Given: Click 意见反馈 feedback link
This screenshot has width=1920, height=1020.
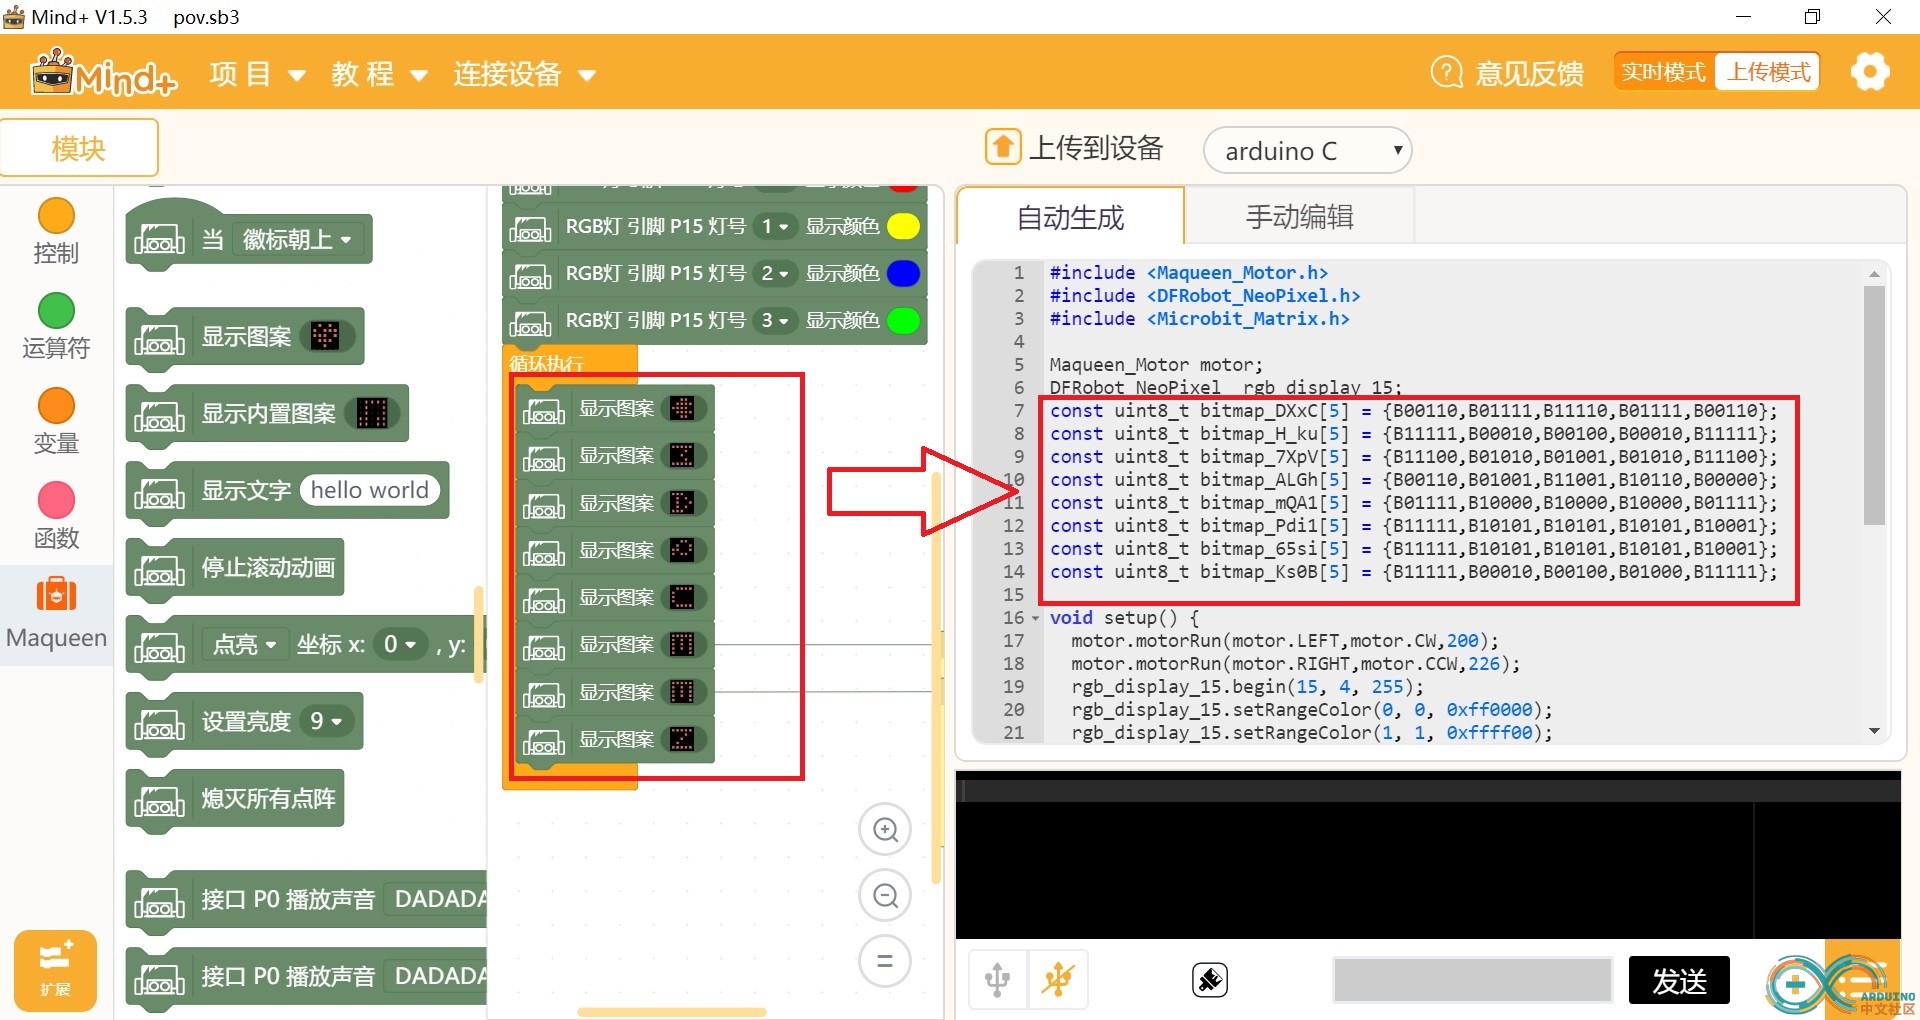Looking at the screenshot, I should (1529, 73).
